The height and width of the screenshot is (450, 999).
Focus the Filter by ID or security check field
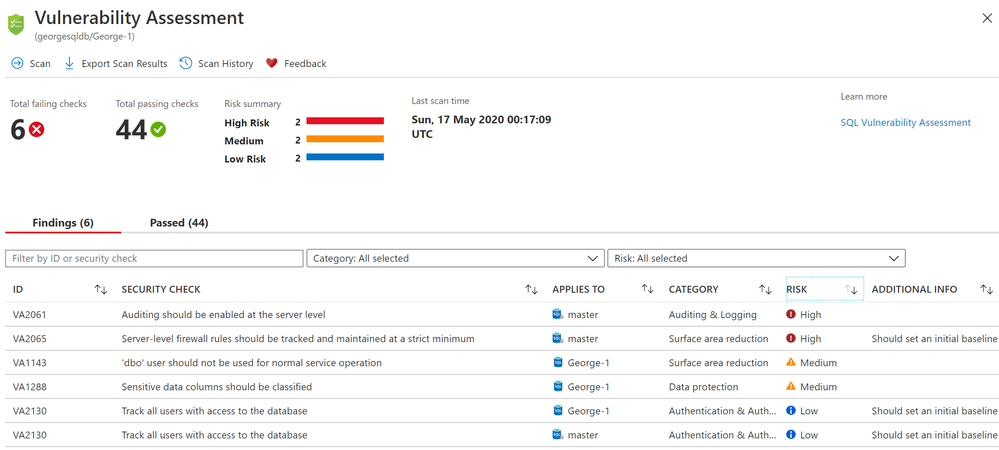tap(154, 258)
